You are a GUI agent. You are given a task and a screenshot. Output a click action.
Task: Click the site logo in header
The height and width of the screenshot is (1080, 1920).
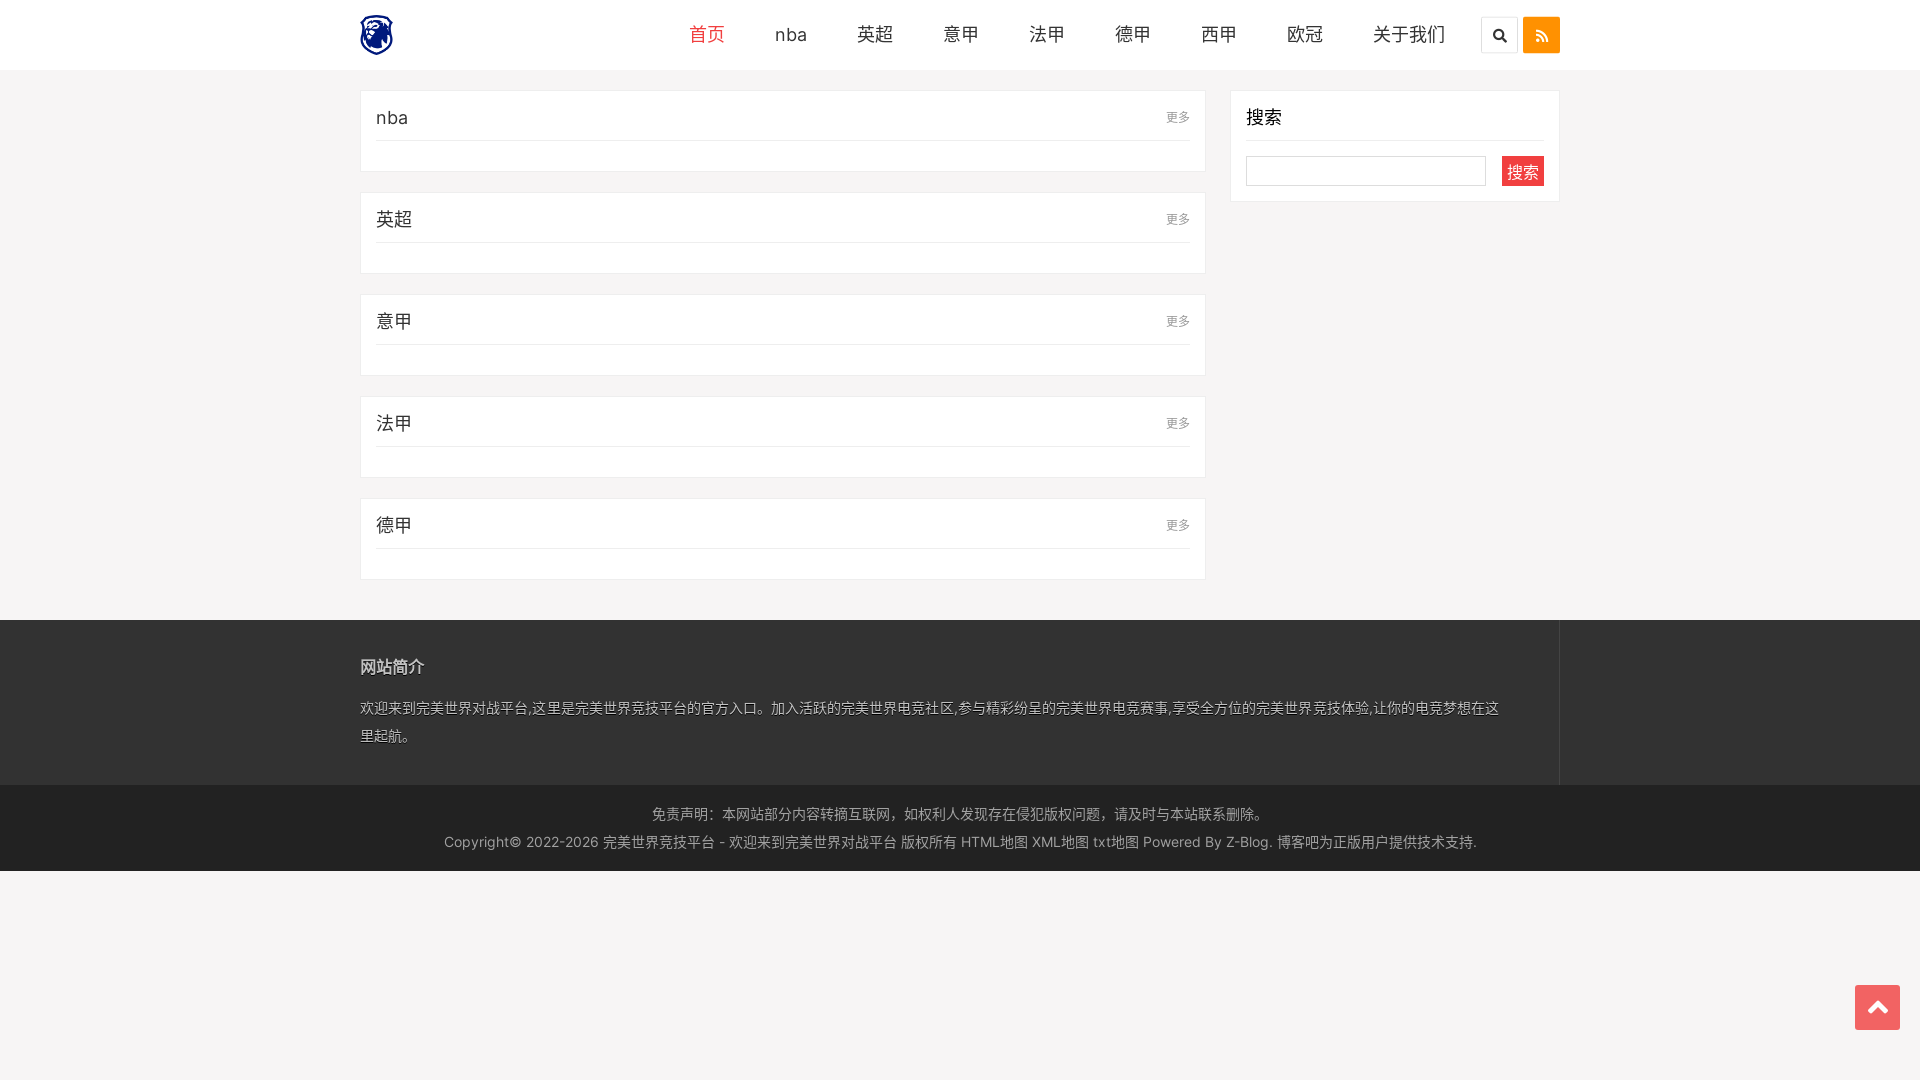tap(377, 35)
